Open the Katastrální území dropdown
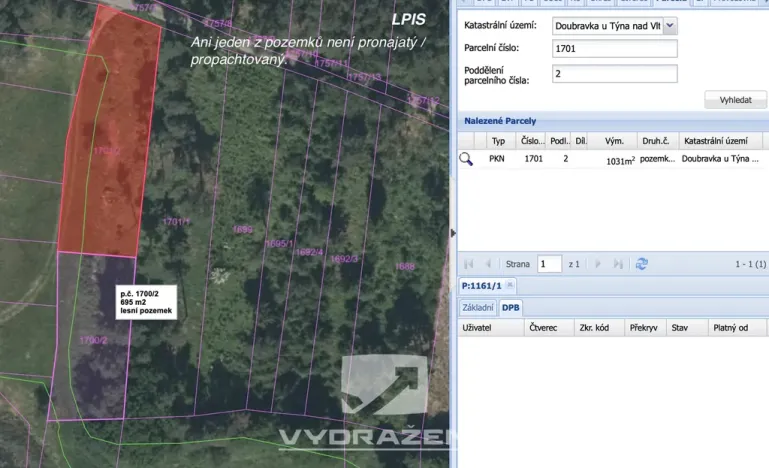This screenshot has height=468, width=769. click(670, 26)
